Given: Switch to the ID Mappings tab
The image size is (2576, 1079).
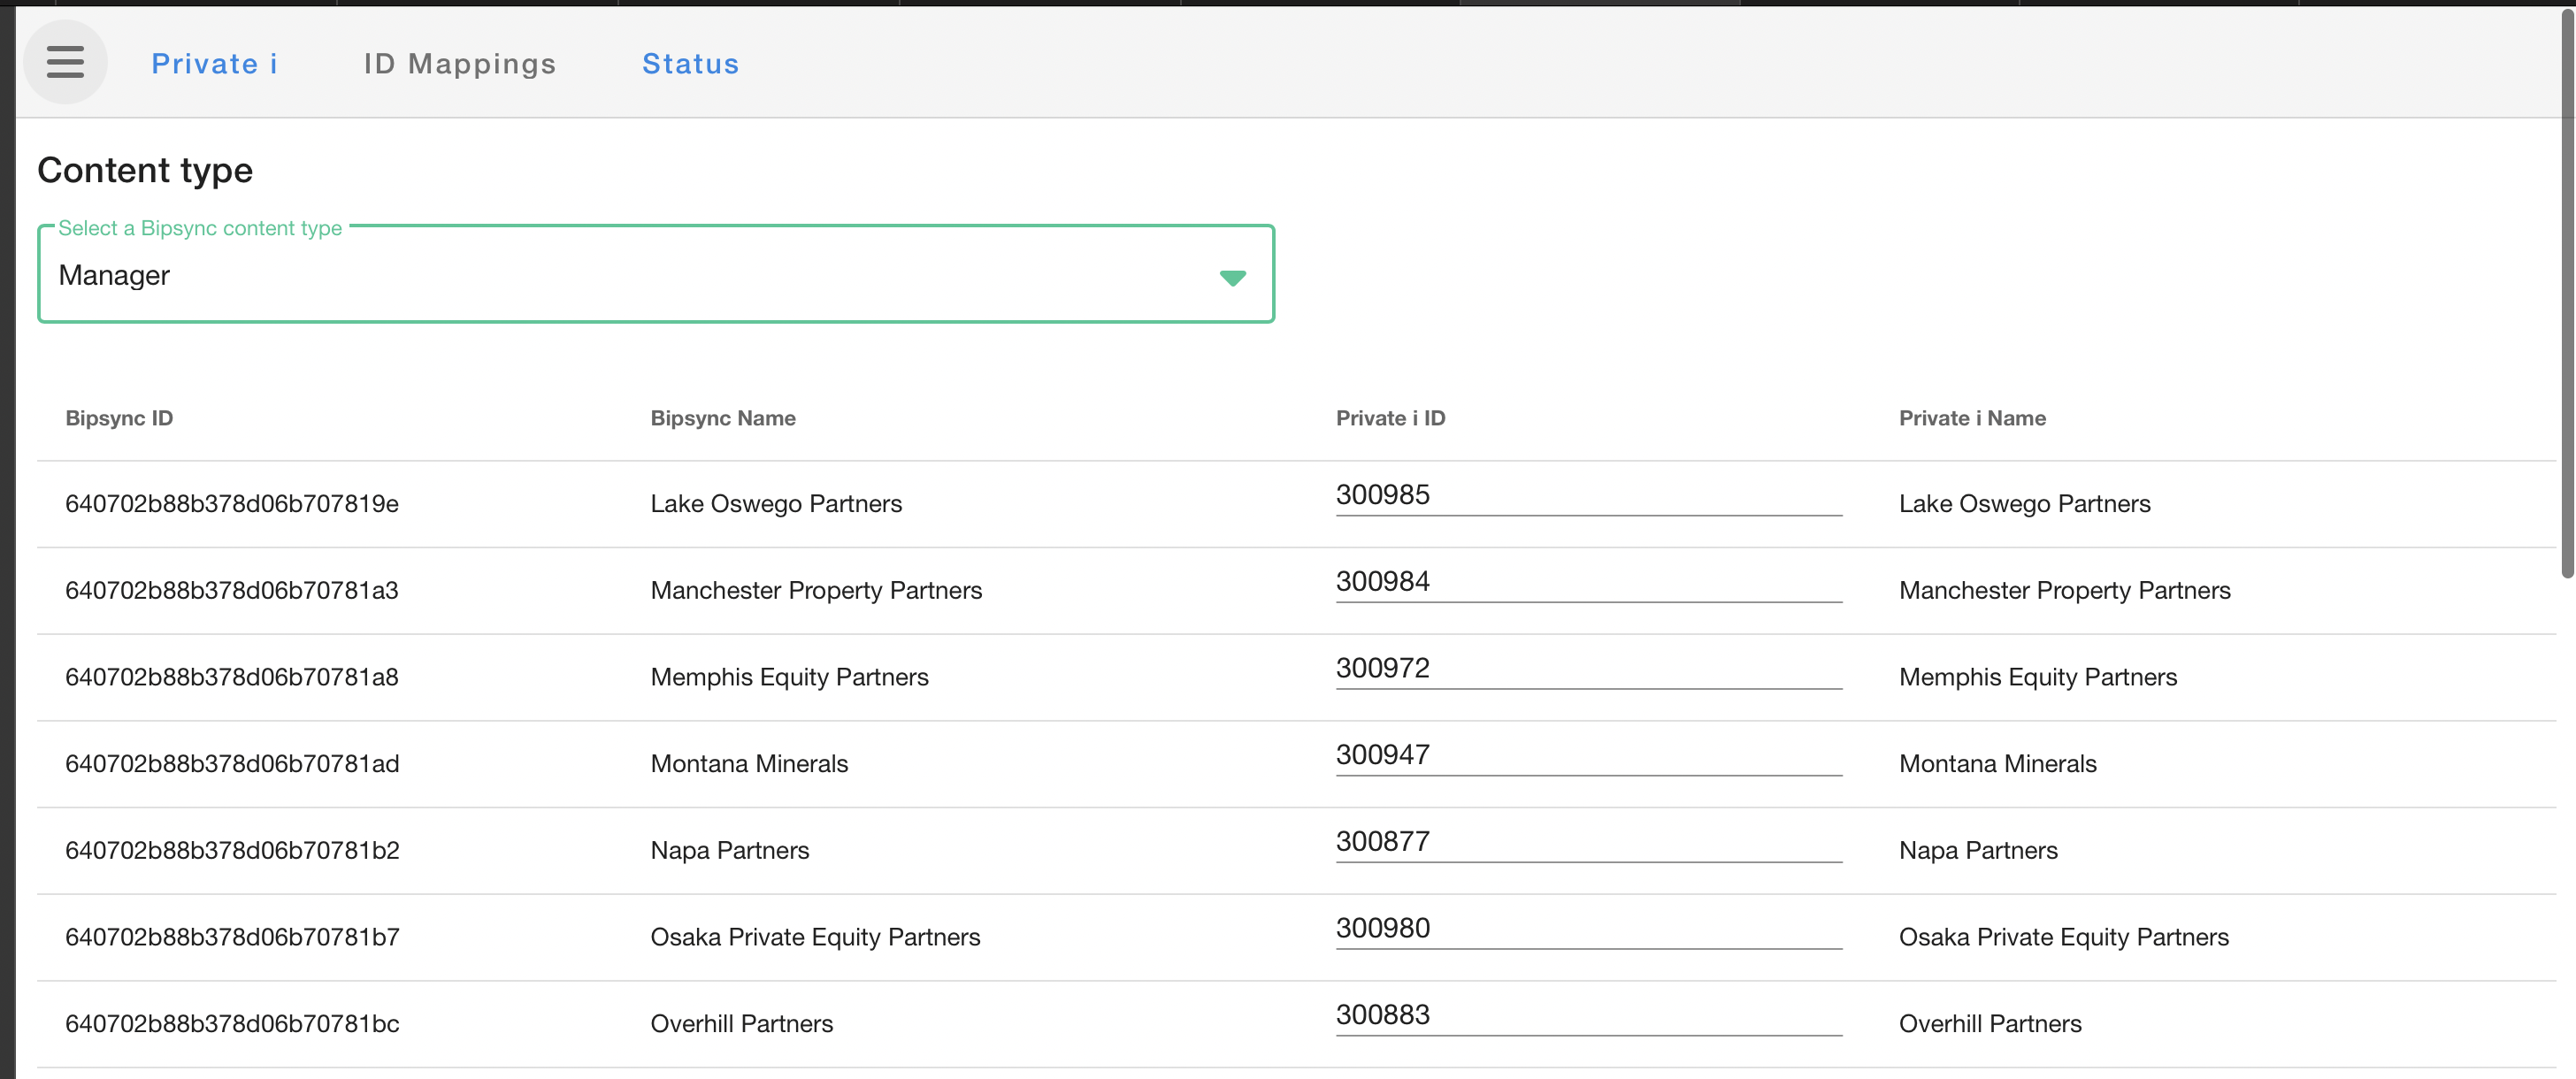Looking at the screenshot, I should (459, 64).
